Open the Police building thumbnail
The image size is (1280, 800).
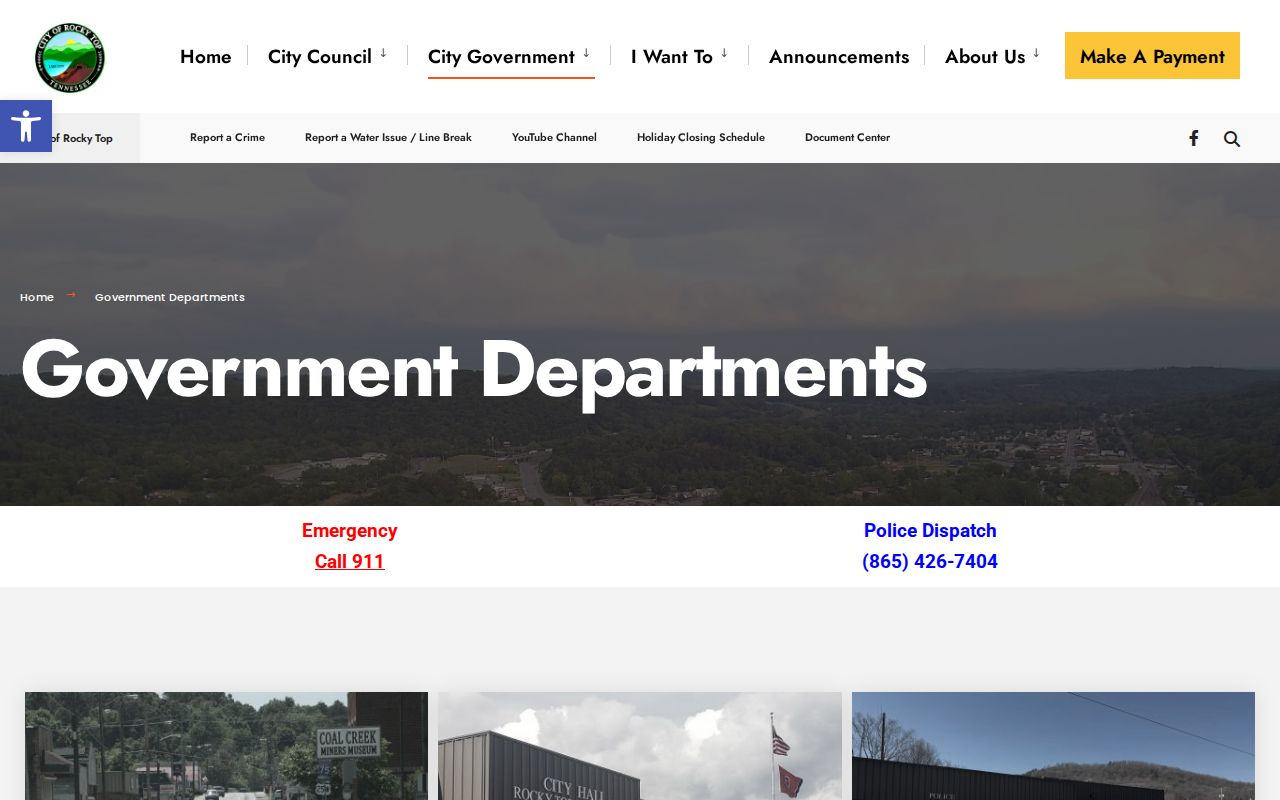pos(1053,746)
